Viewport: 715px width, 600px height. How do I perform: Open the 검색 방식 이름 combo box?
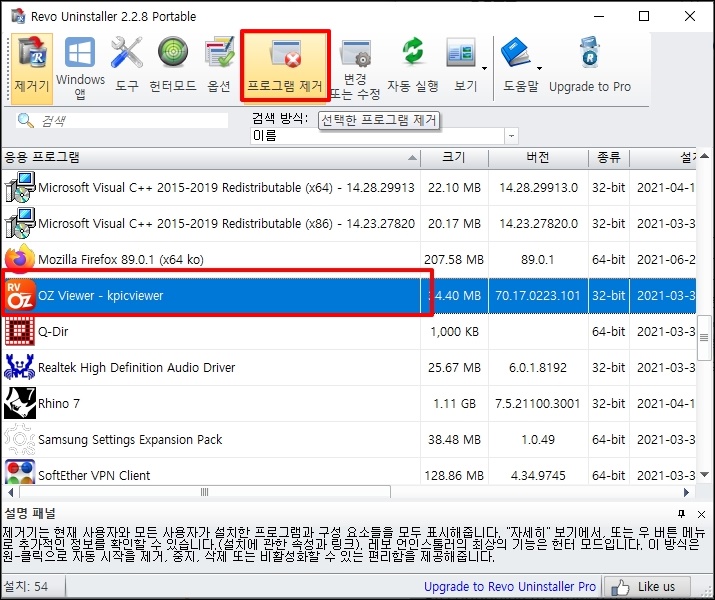[x=384, y=136]
